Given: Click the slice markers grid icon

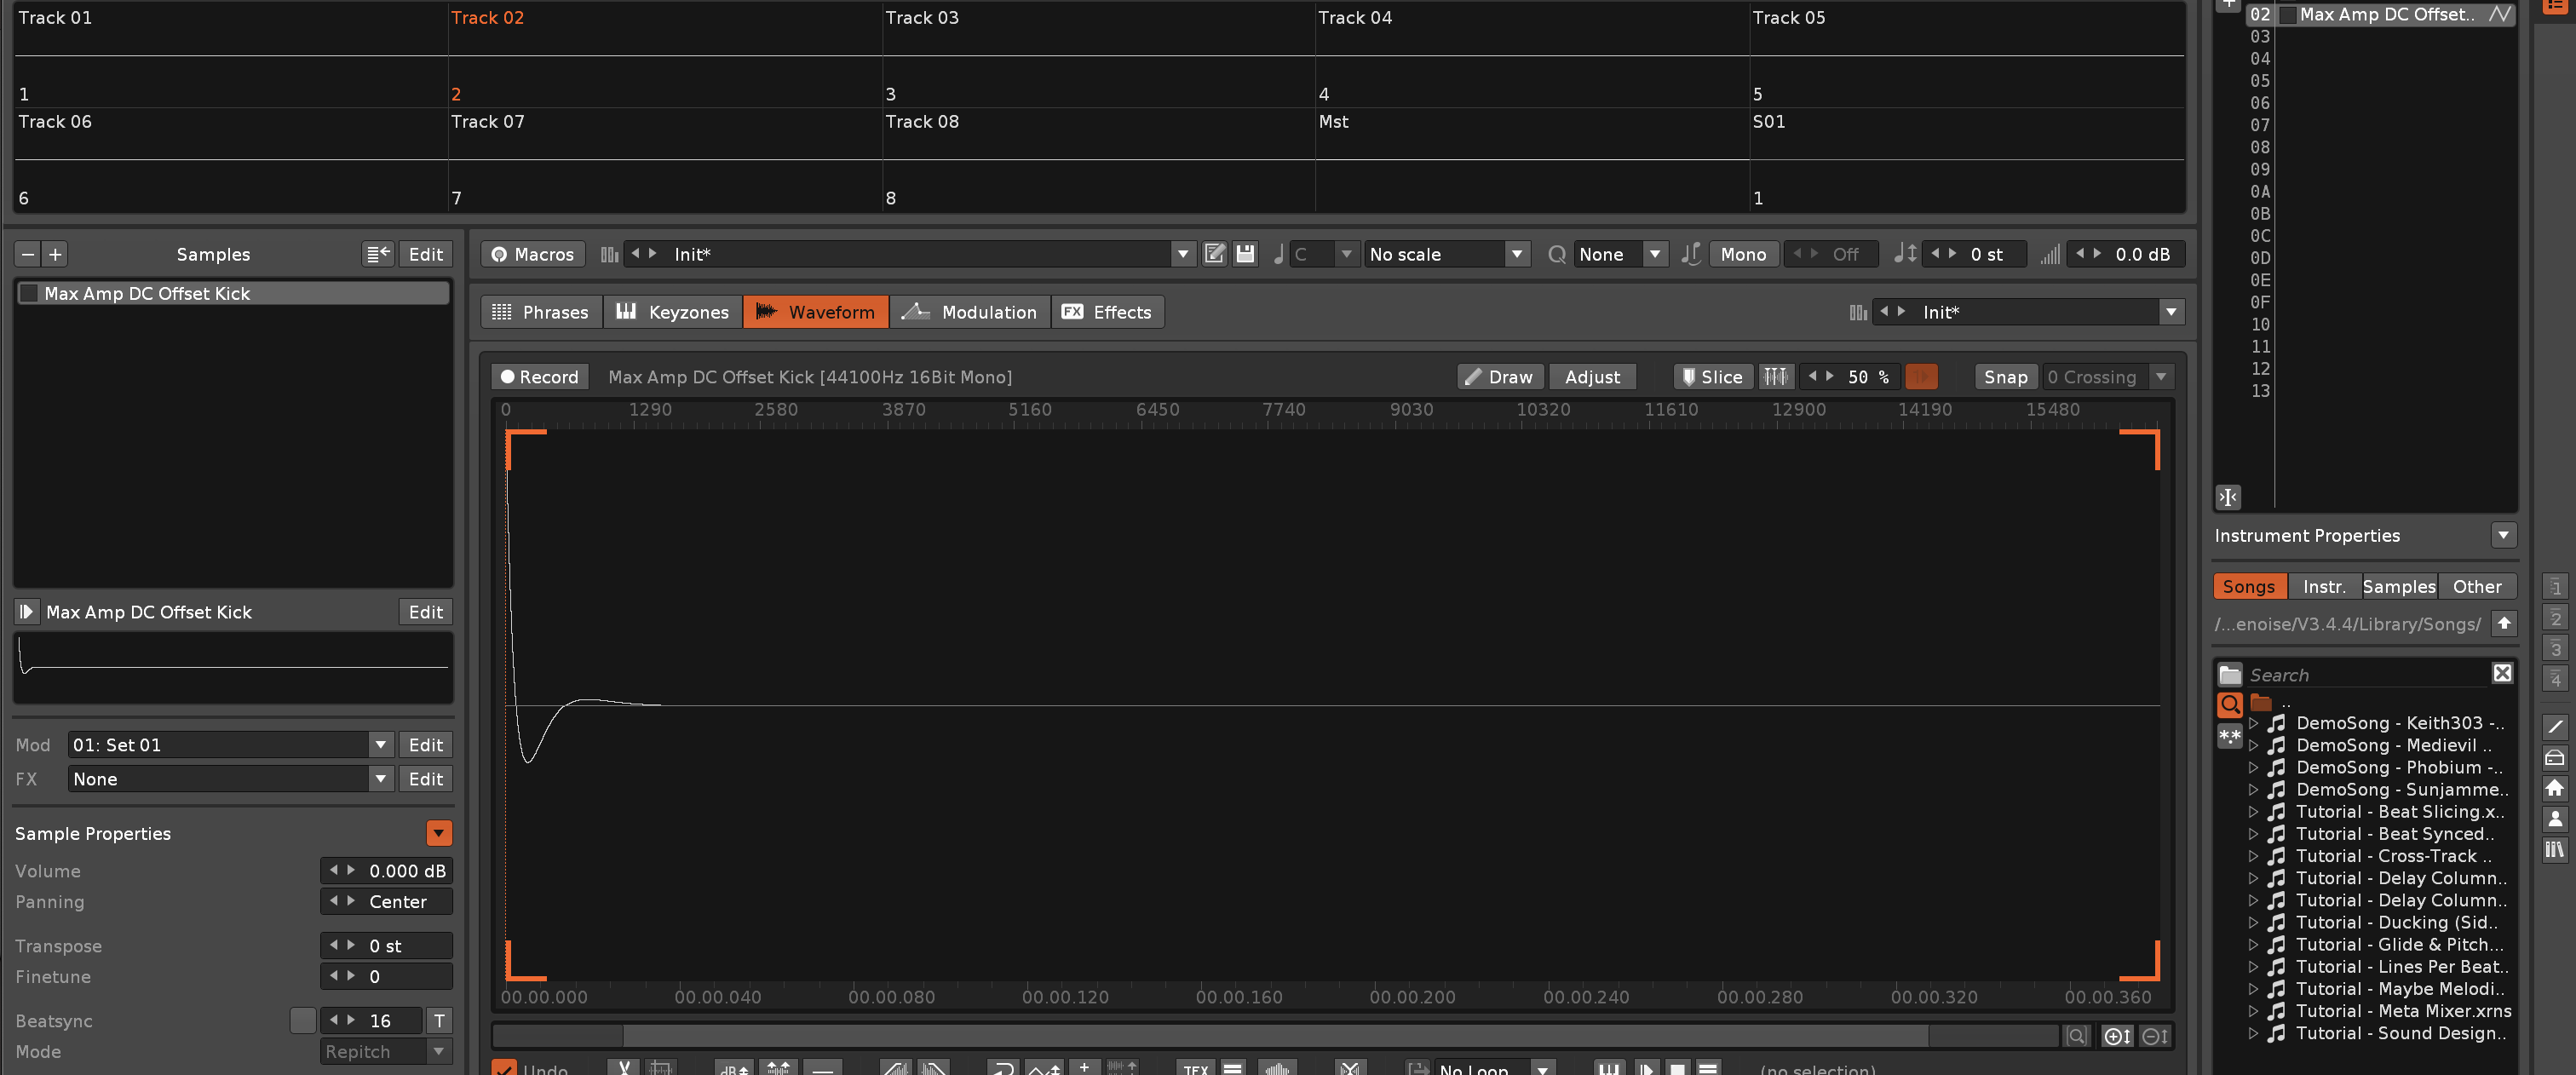Looking at the screenshot, I should pos(1776,377).
